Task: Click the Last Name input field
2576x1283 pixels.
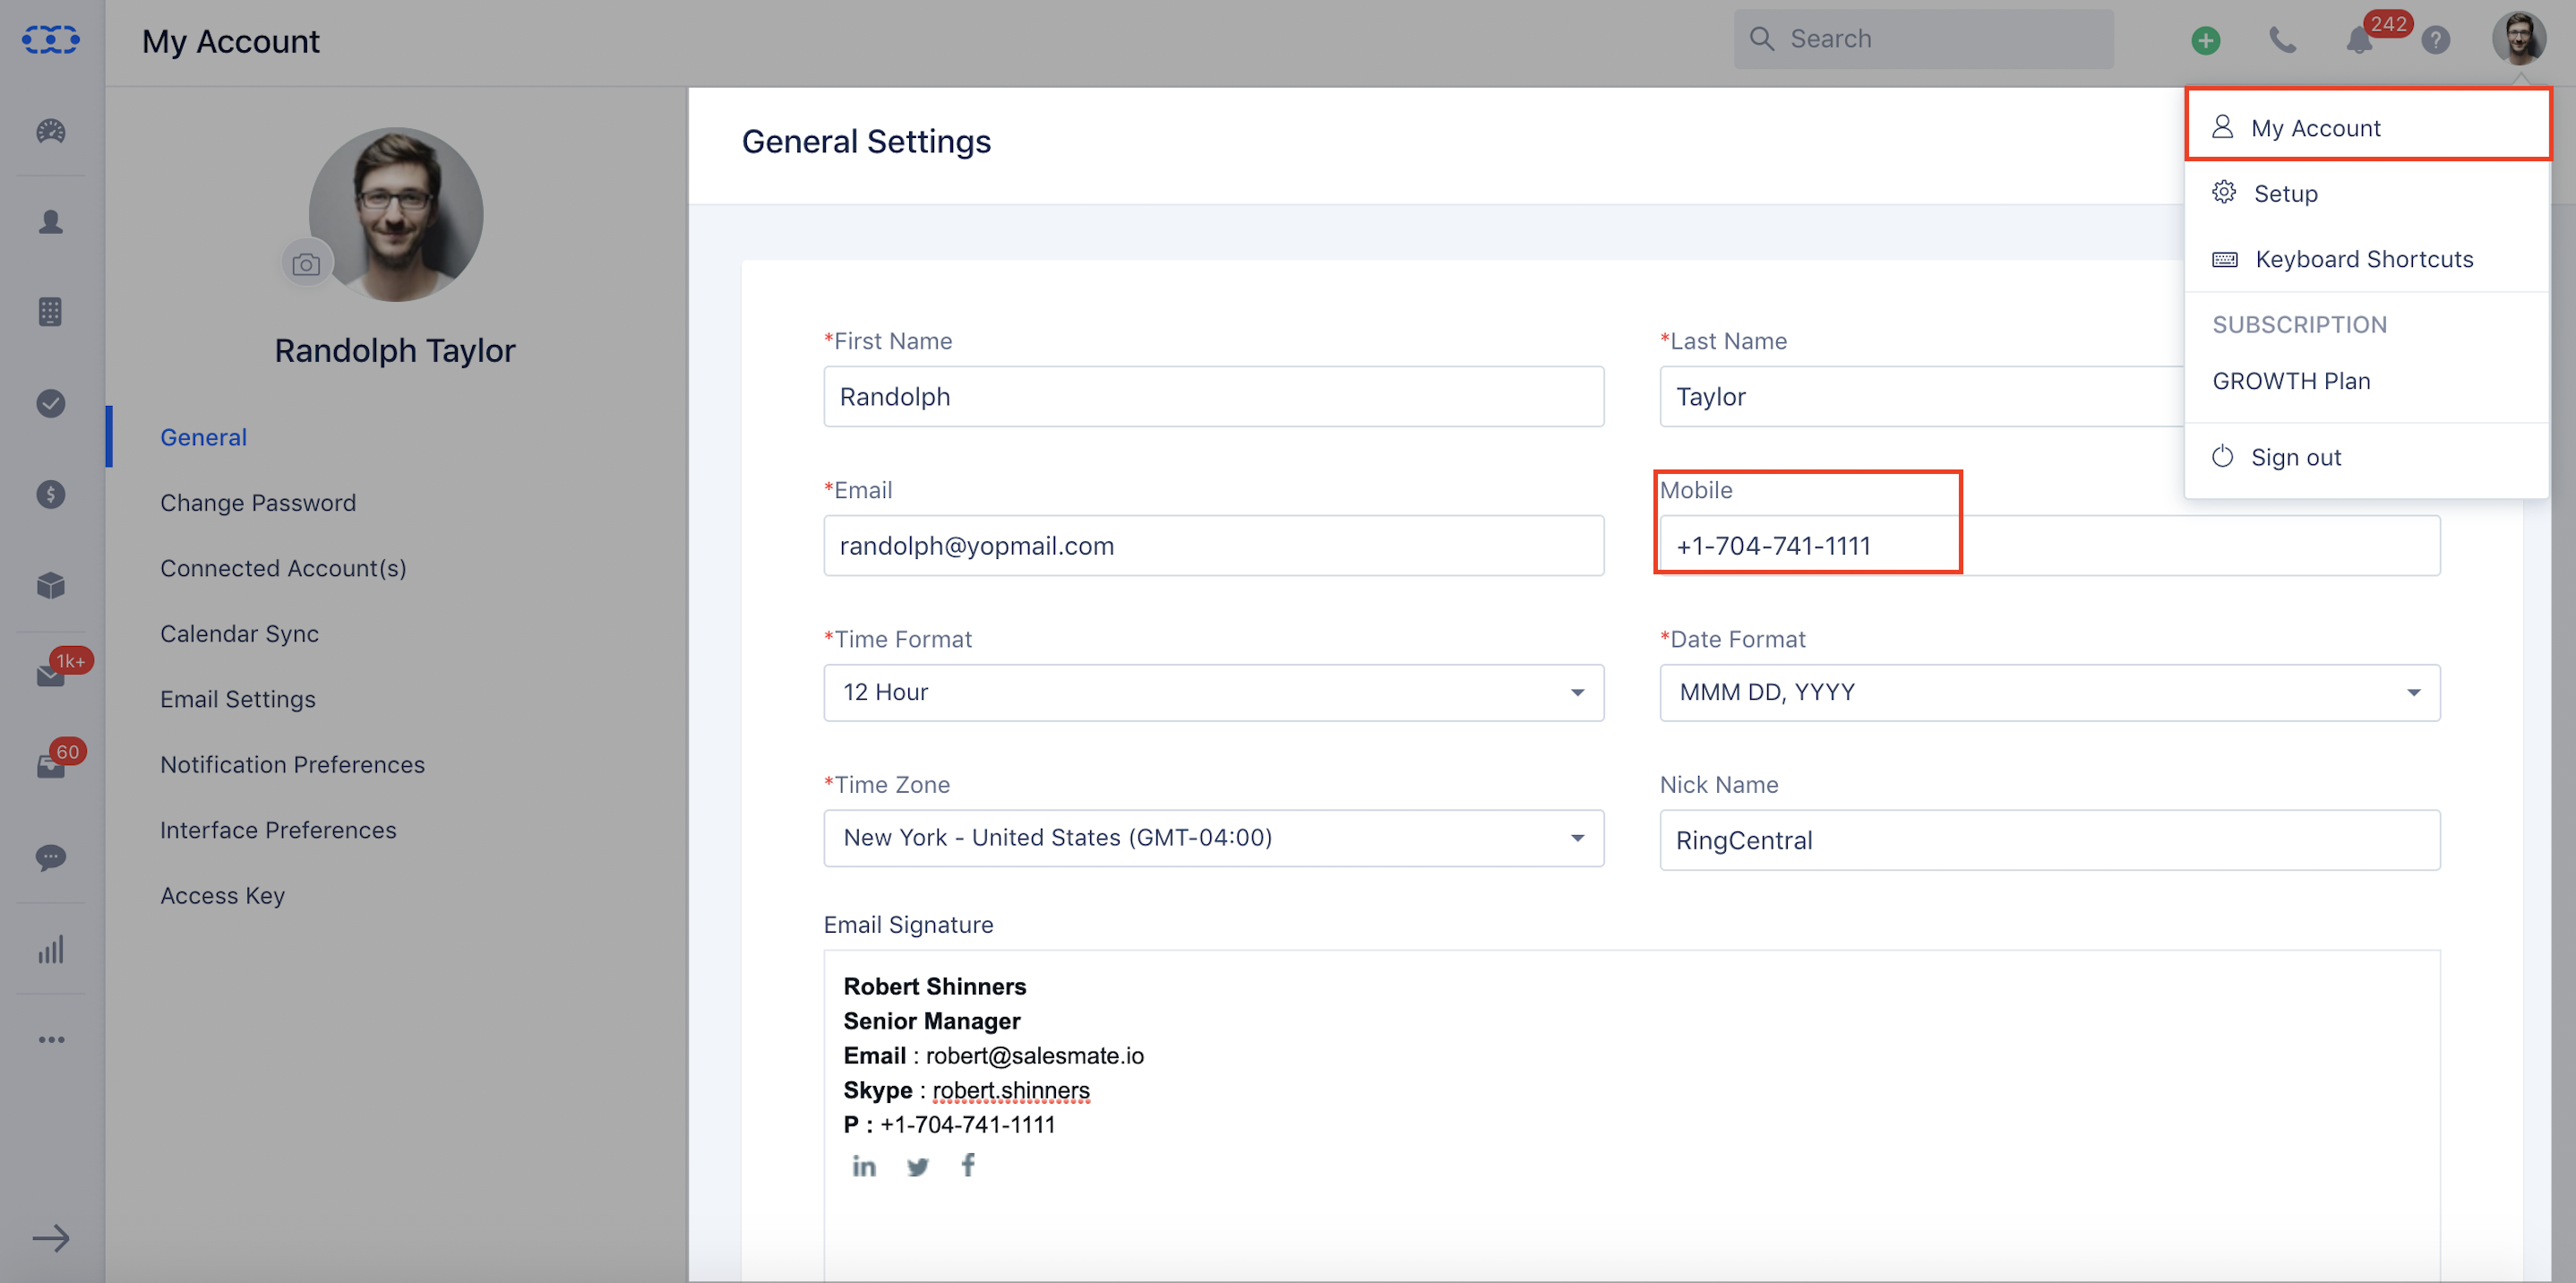Action: (1921, 396)
